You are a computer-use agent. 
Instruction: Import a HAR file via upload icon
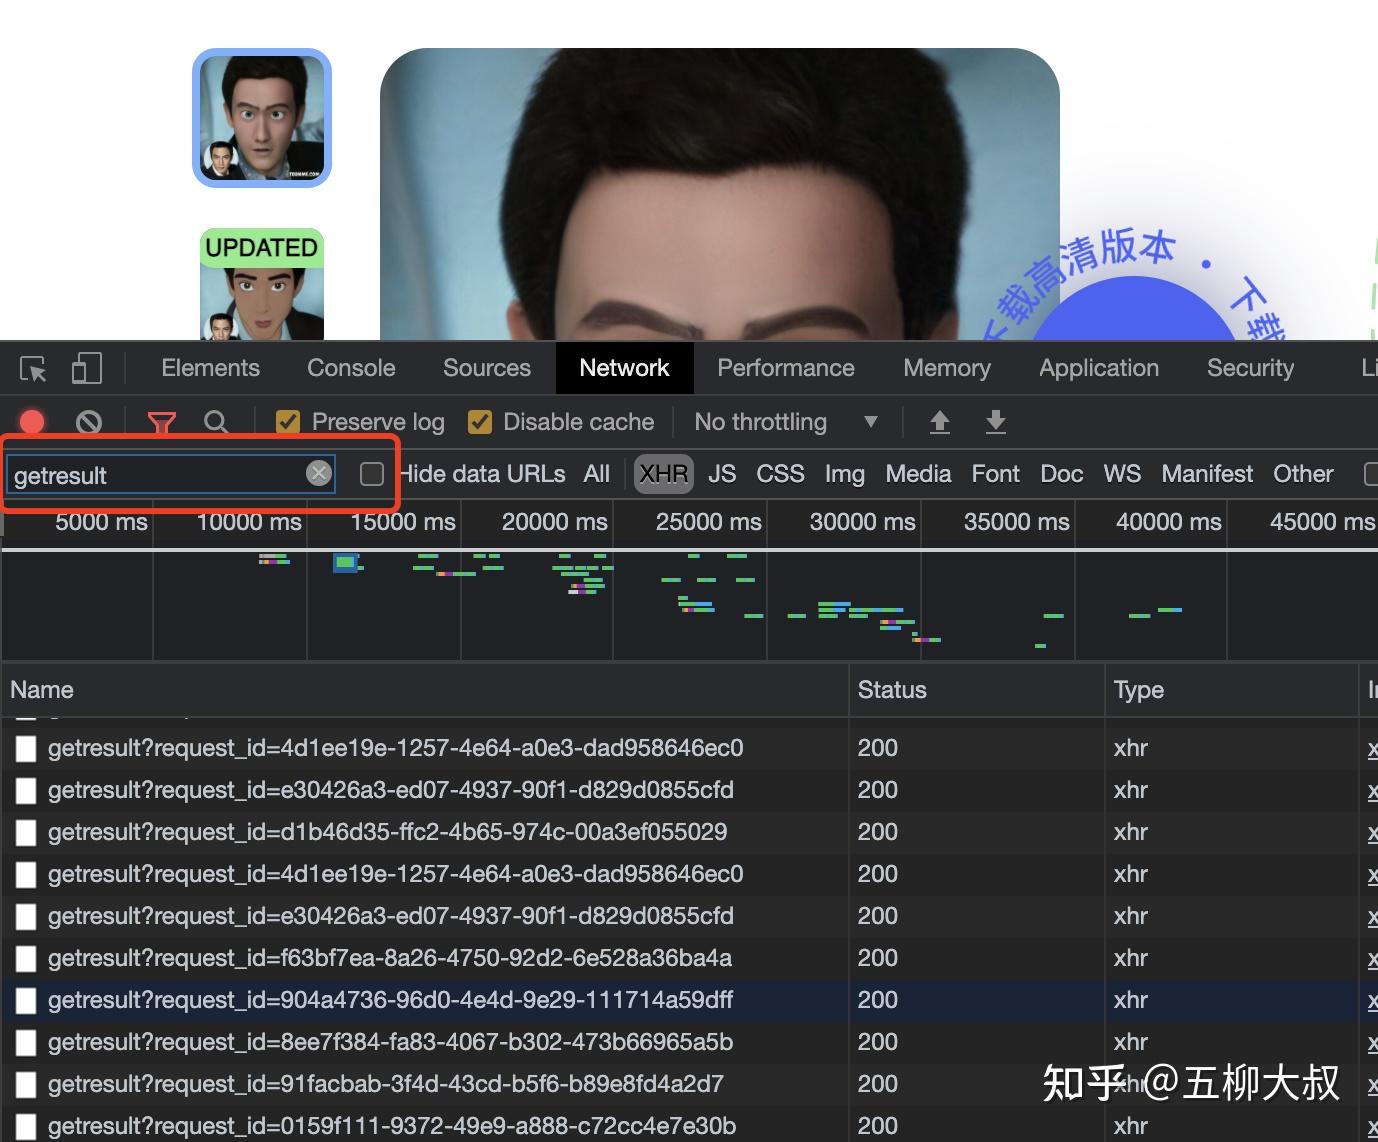[939, 422]
